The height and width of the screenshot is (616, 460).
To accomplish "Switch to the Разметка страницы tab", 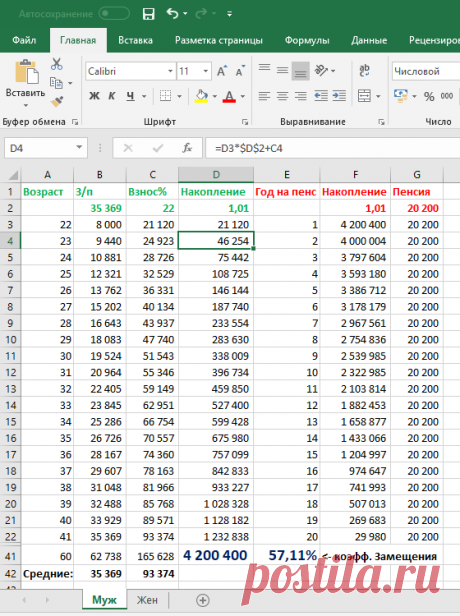I will (219, 40).
